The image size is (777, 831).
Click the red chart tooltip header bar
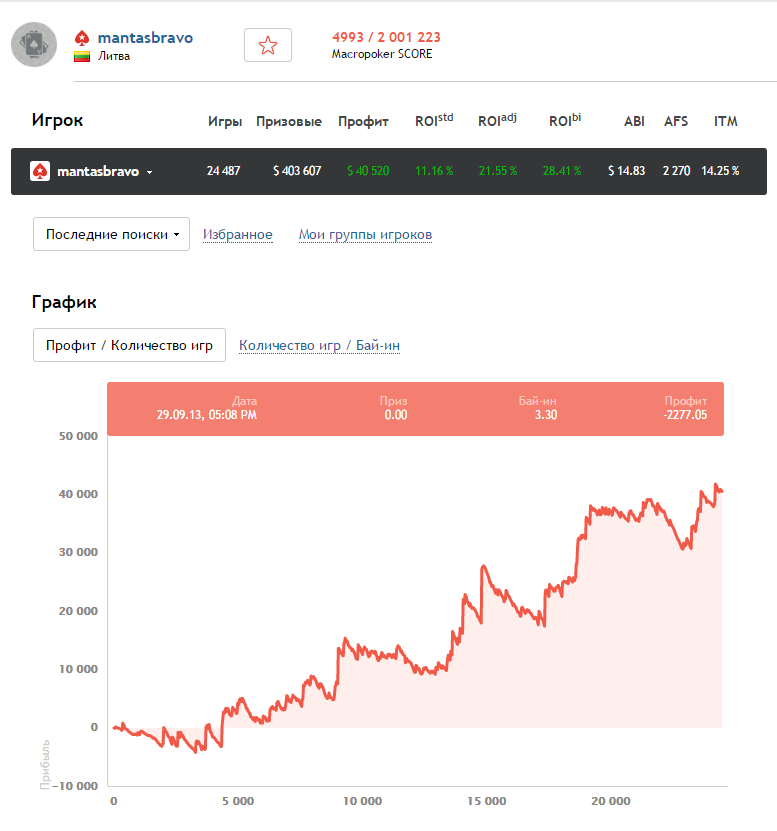[x=415, y=408]
